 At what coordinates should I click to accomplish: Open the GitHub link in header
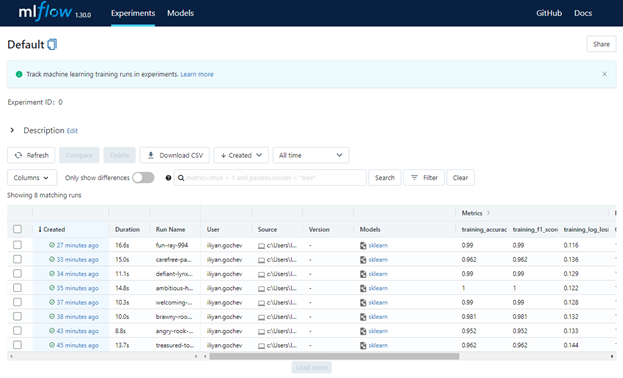coord(549,13)
